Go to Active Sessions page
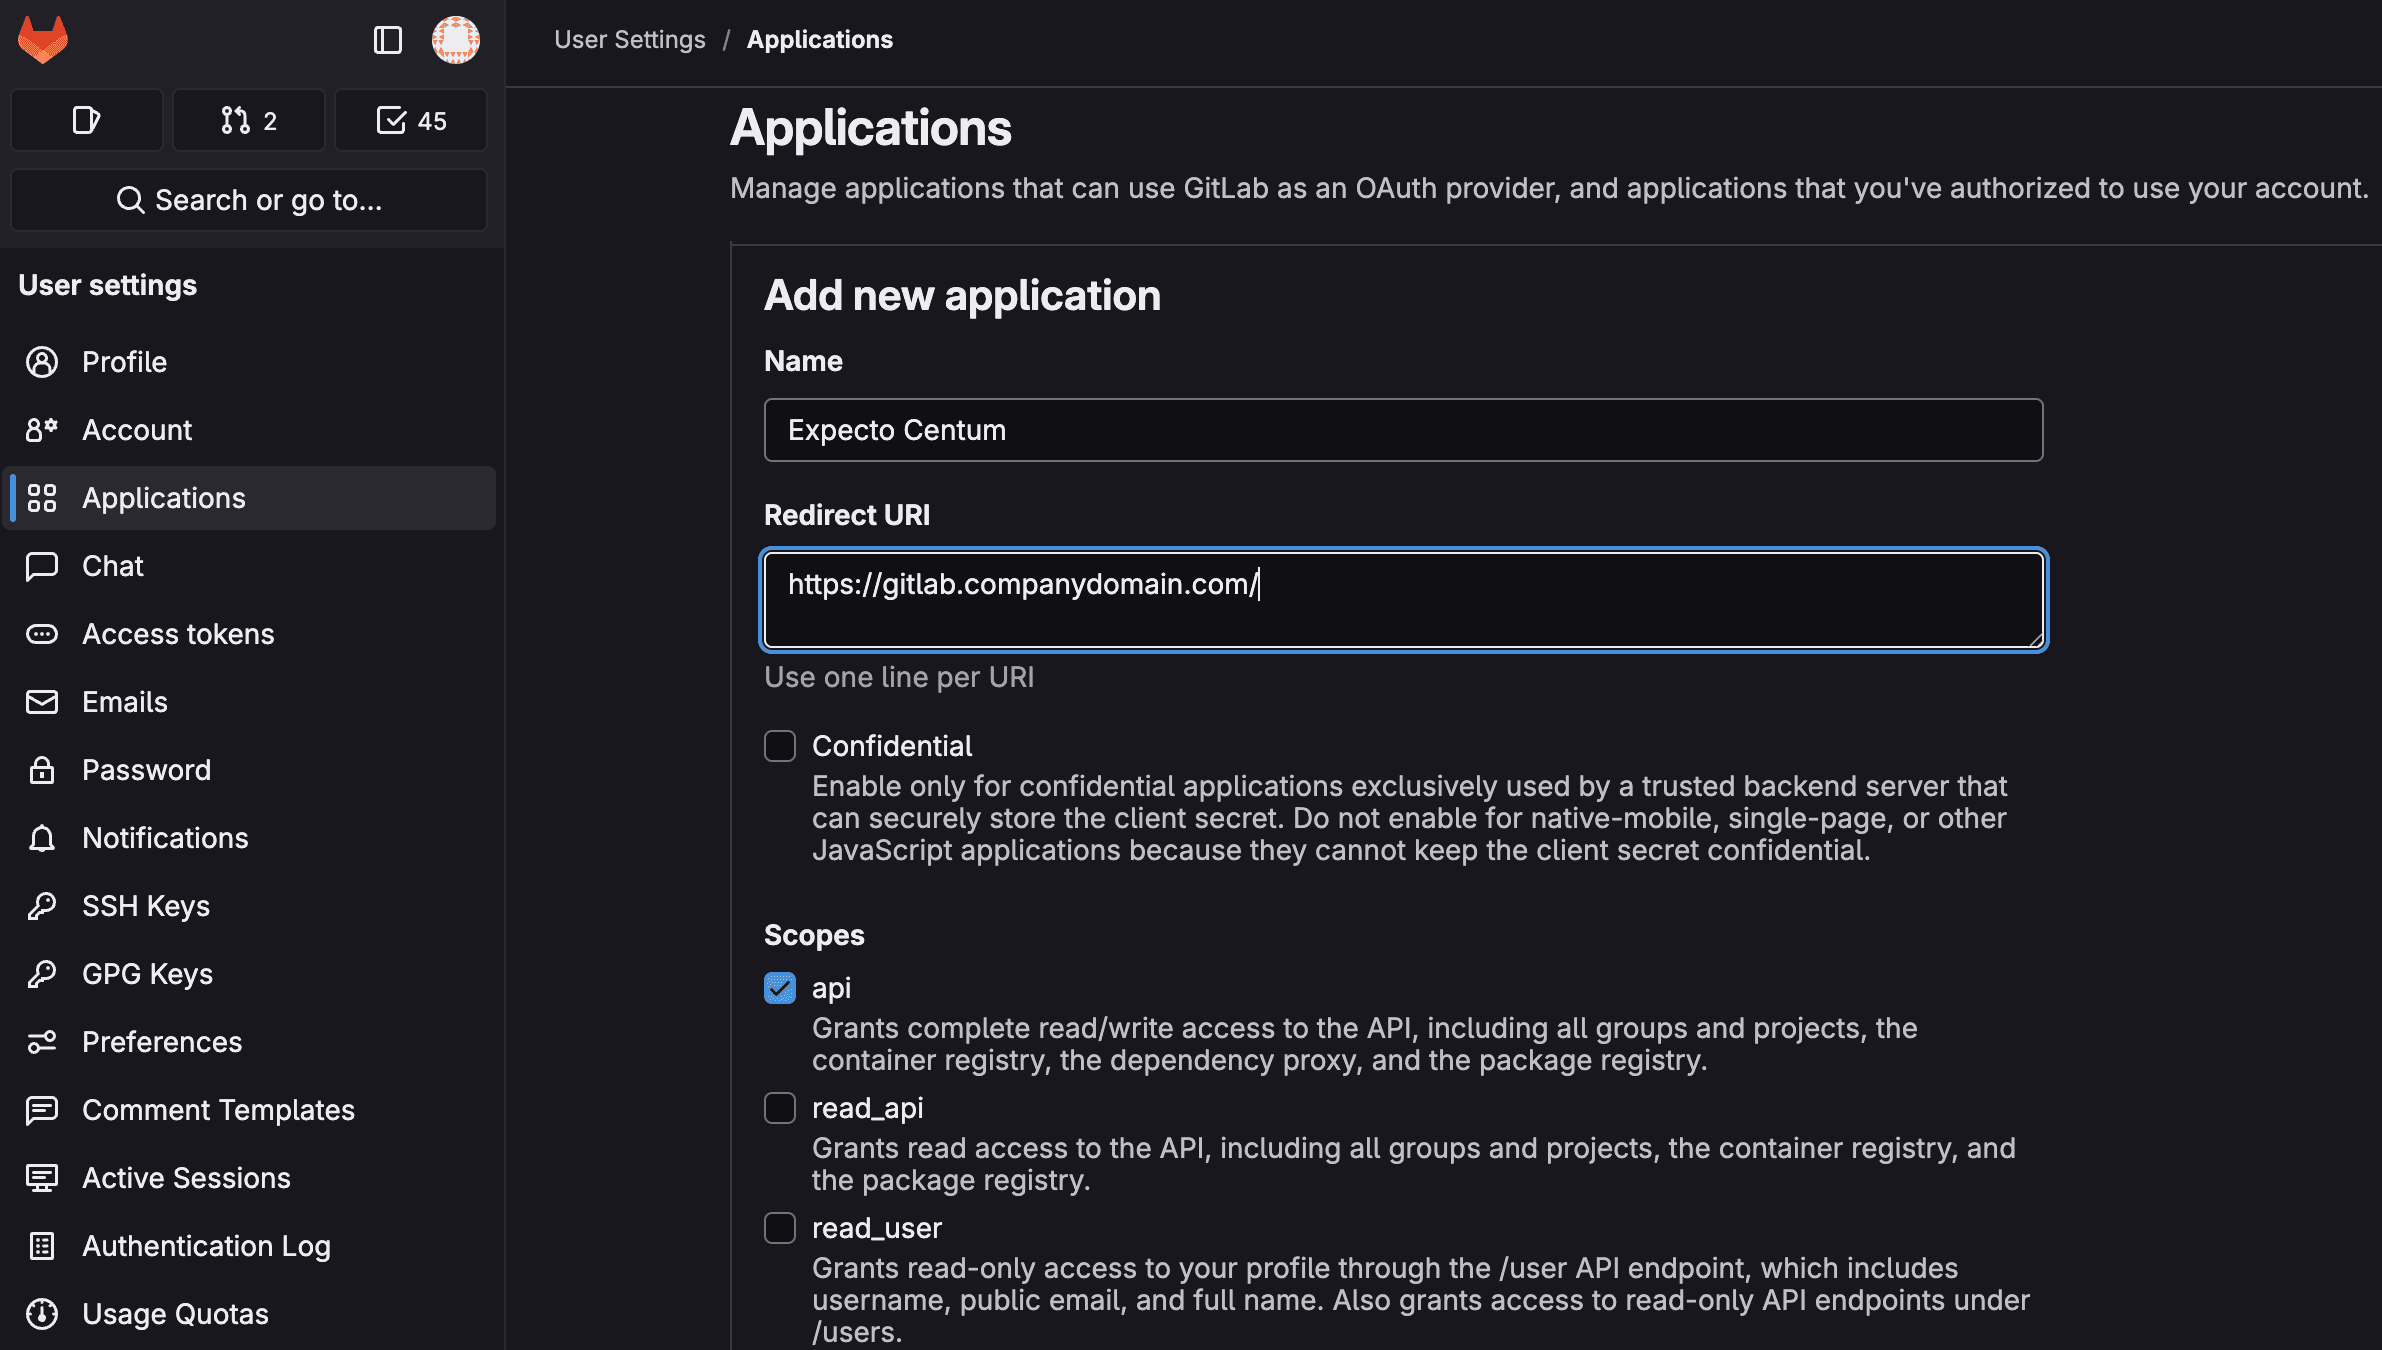The image size is (2382, 1350). pos(249,1178)
